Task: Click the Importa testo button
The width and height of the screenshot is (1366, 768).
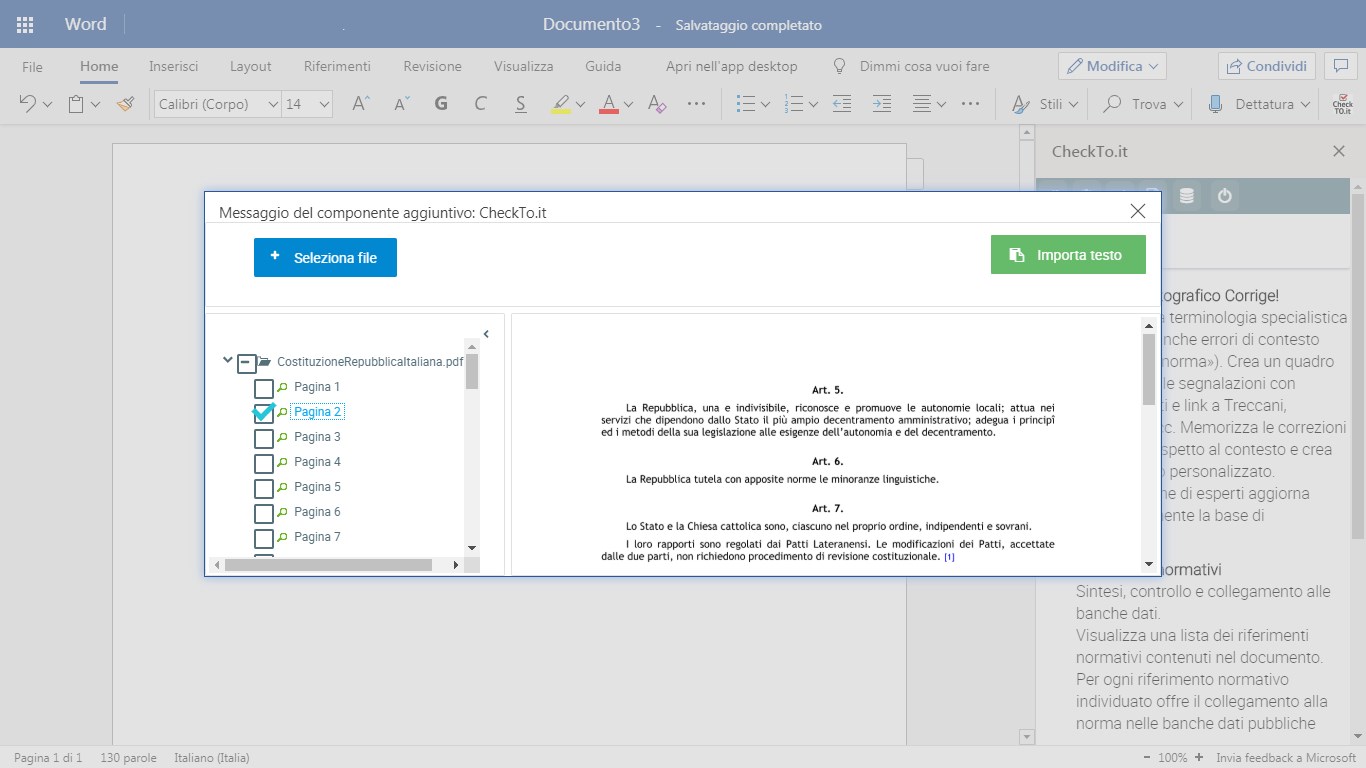Action: click(1068, 255)
